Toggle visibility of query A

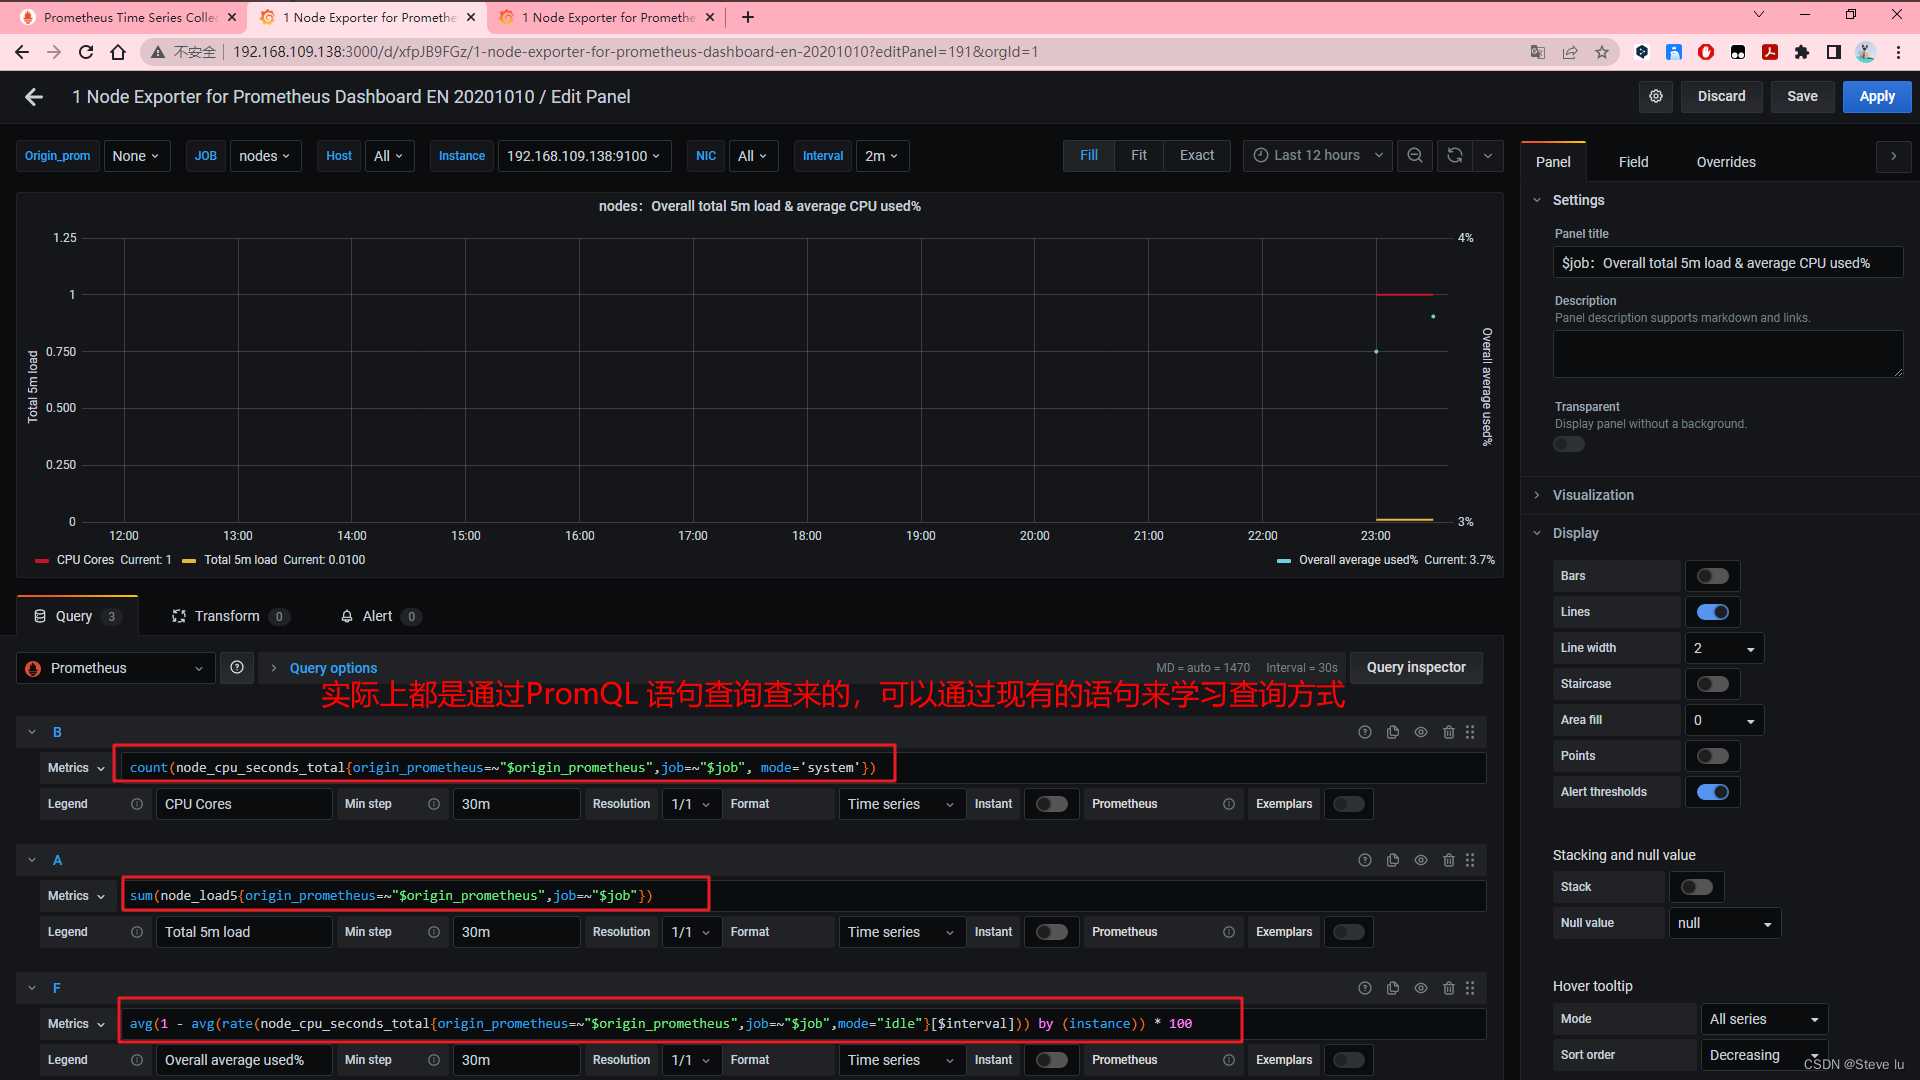click(1421, 861)
